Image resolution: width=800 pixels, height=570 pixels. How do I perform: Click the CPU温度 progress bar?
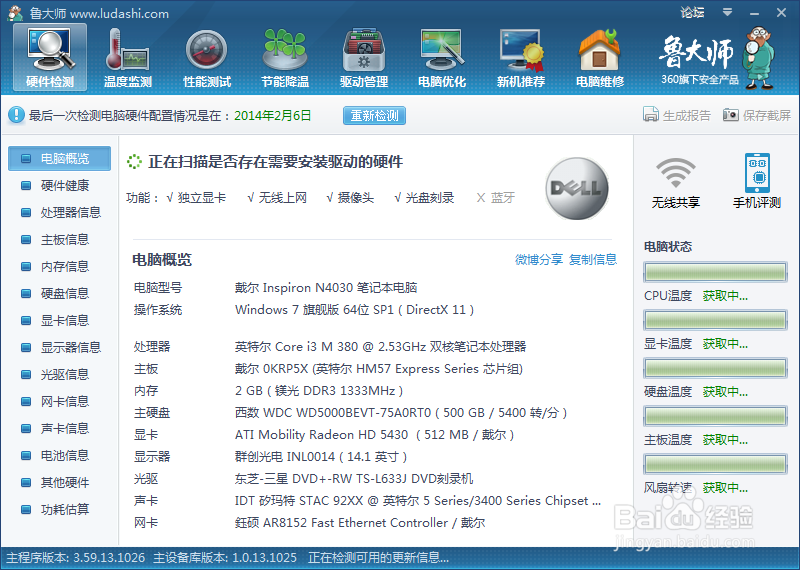click(715, 272)
